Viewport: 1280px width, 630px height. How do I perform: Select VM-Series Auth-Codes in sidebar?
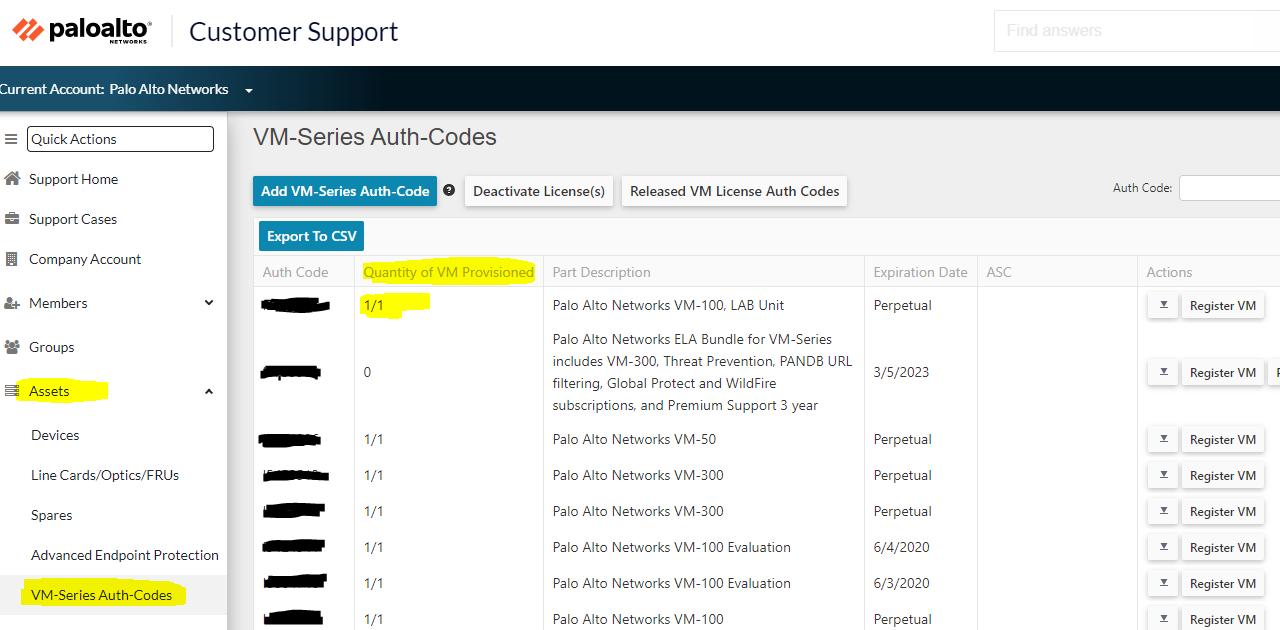coord(101,595)
